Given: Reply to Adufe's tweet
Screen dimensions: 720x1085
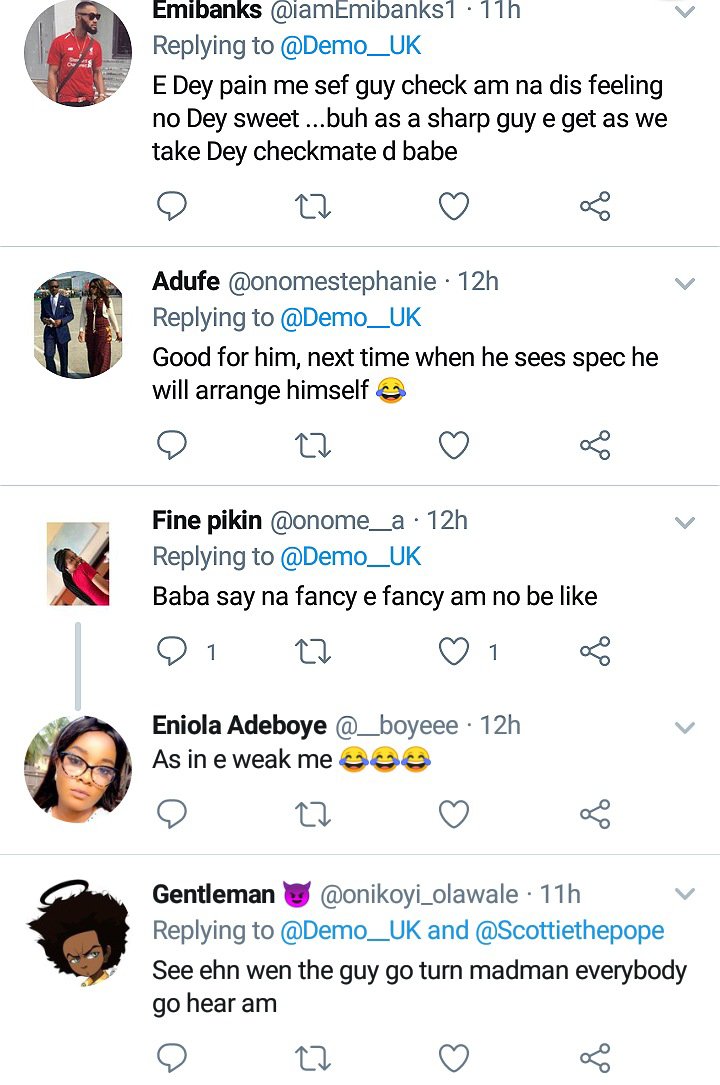Looking at the screenshot, I should [x=173, y=445].
